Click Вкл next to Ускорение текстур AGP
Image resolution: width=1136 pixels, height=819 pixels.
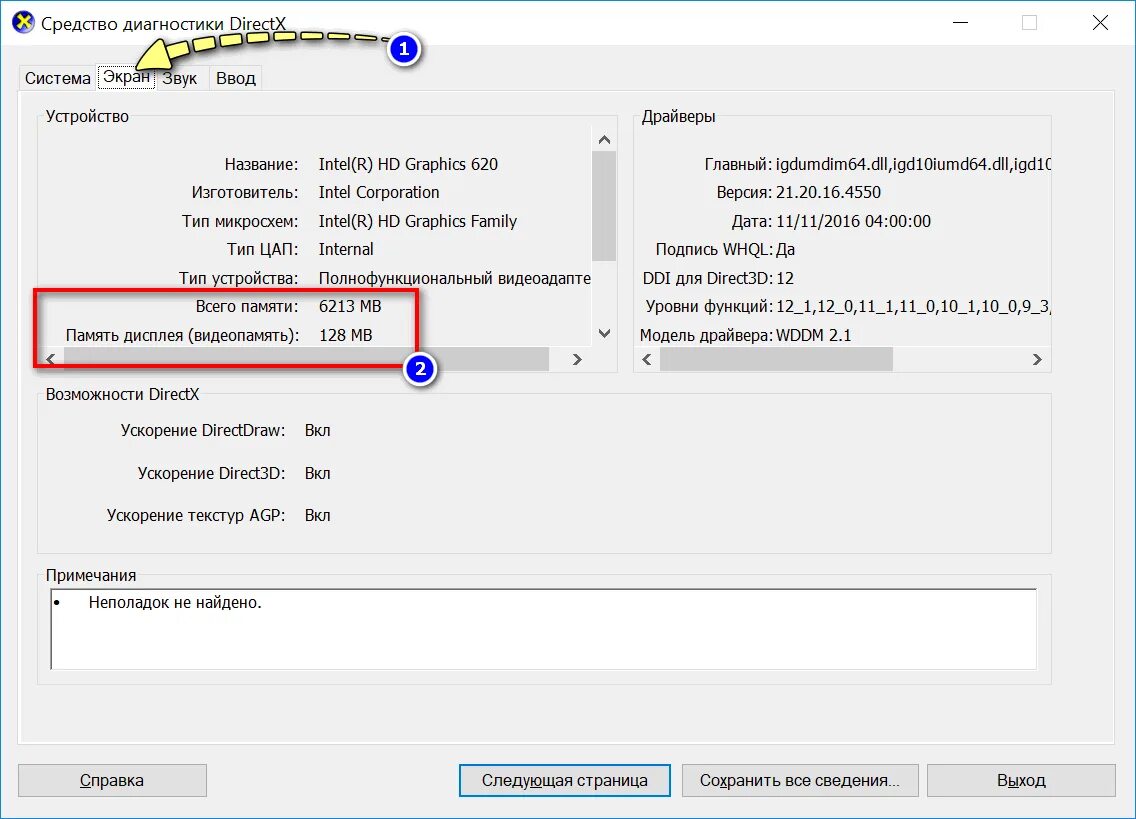(317, 515)
